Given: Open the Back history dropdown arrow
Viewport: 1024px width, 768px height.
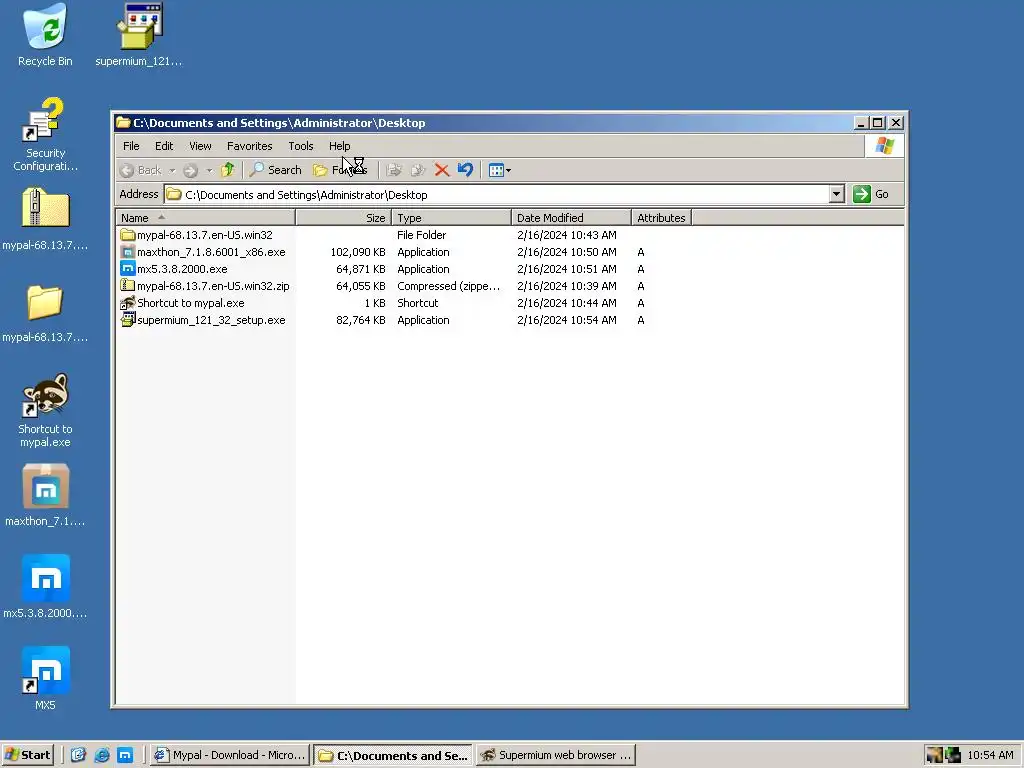Looking at the screenshot, I should 172,170.
